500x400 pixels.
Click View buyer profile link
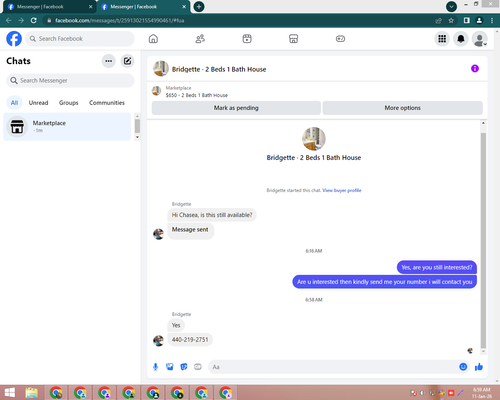click(342, 190)
